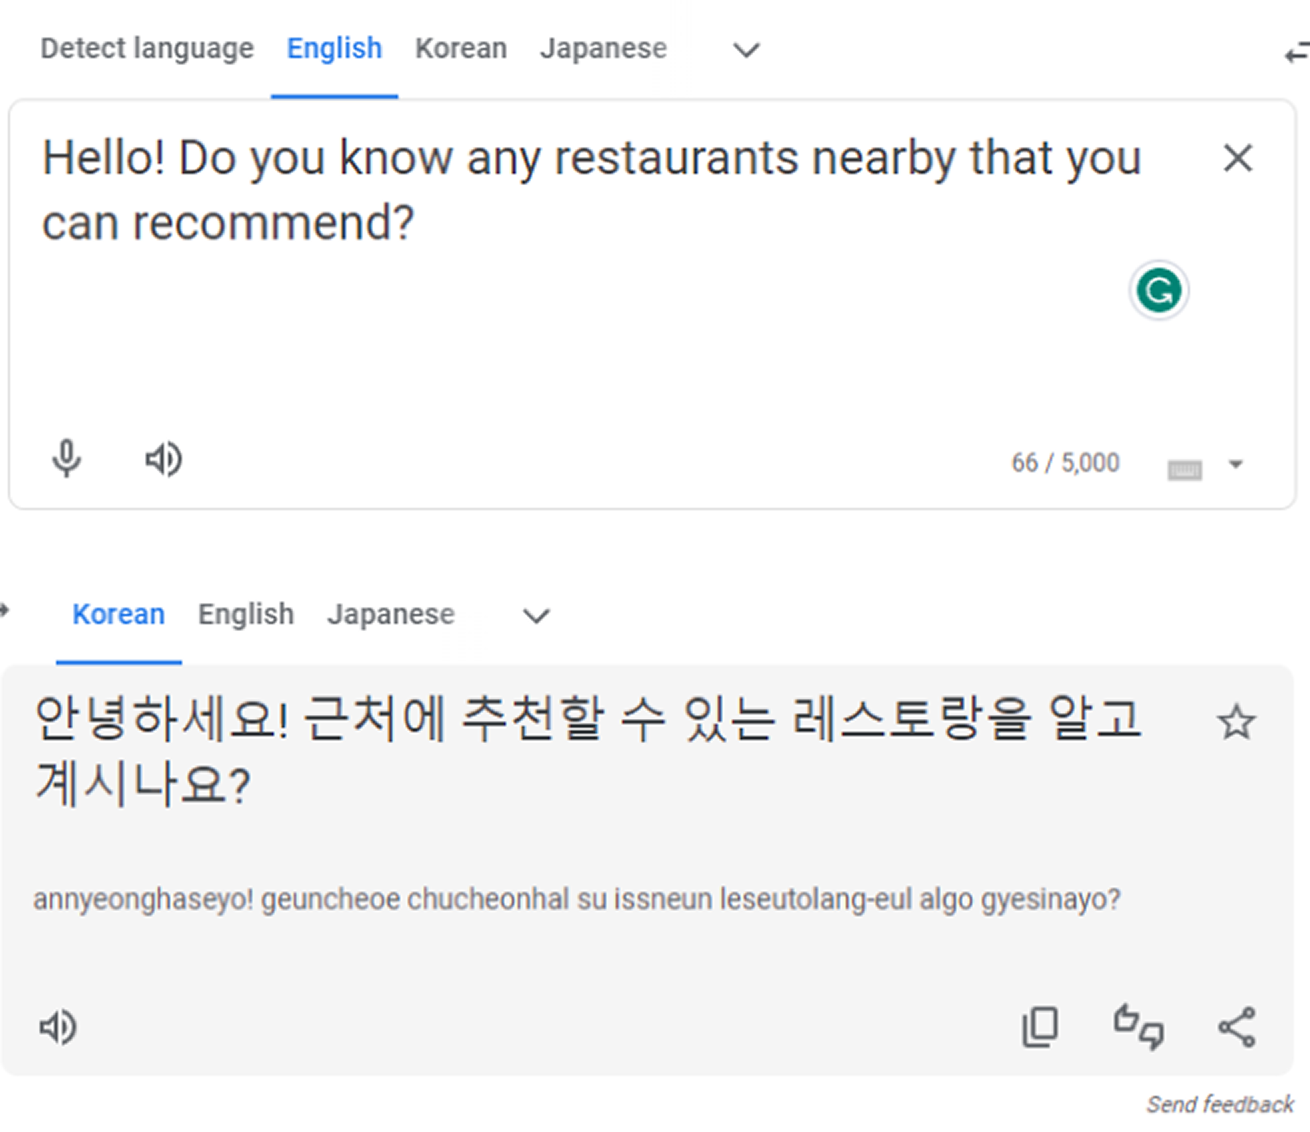1310x1132 pixels.
Task: Rate this translation with thumbs icon
Action: [1139, 1027]
